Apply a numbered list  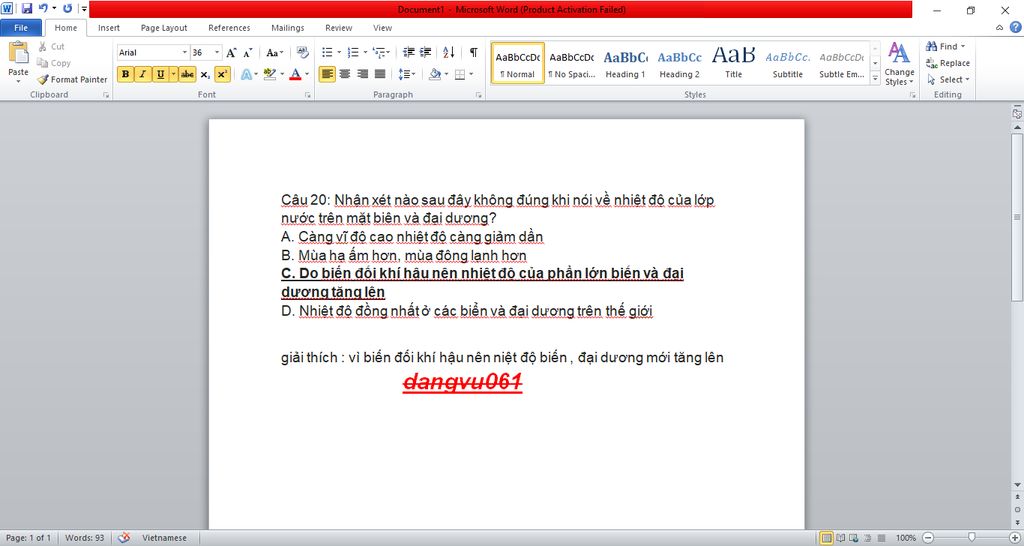click(353, 53)
